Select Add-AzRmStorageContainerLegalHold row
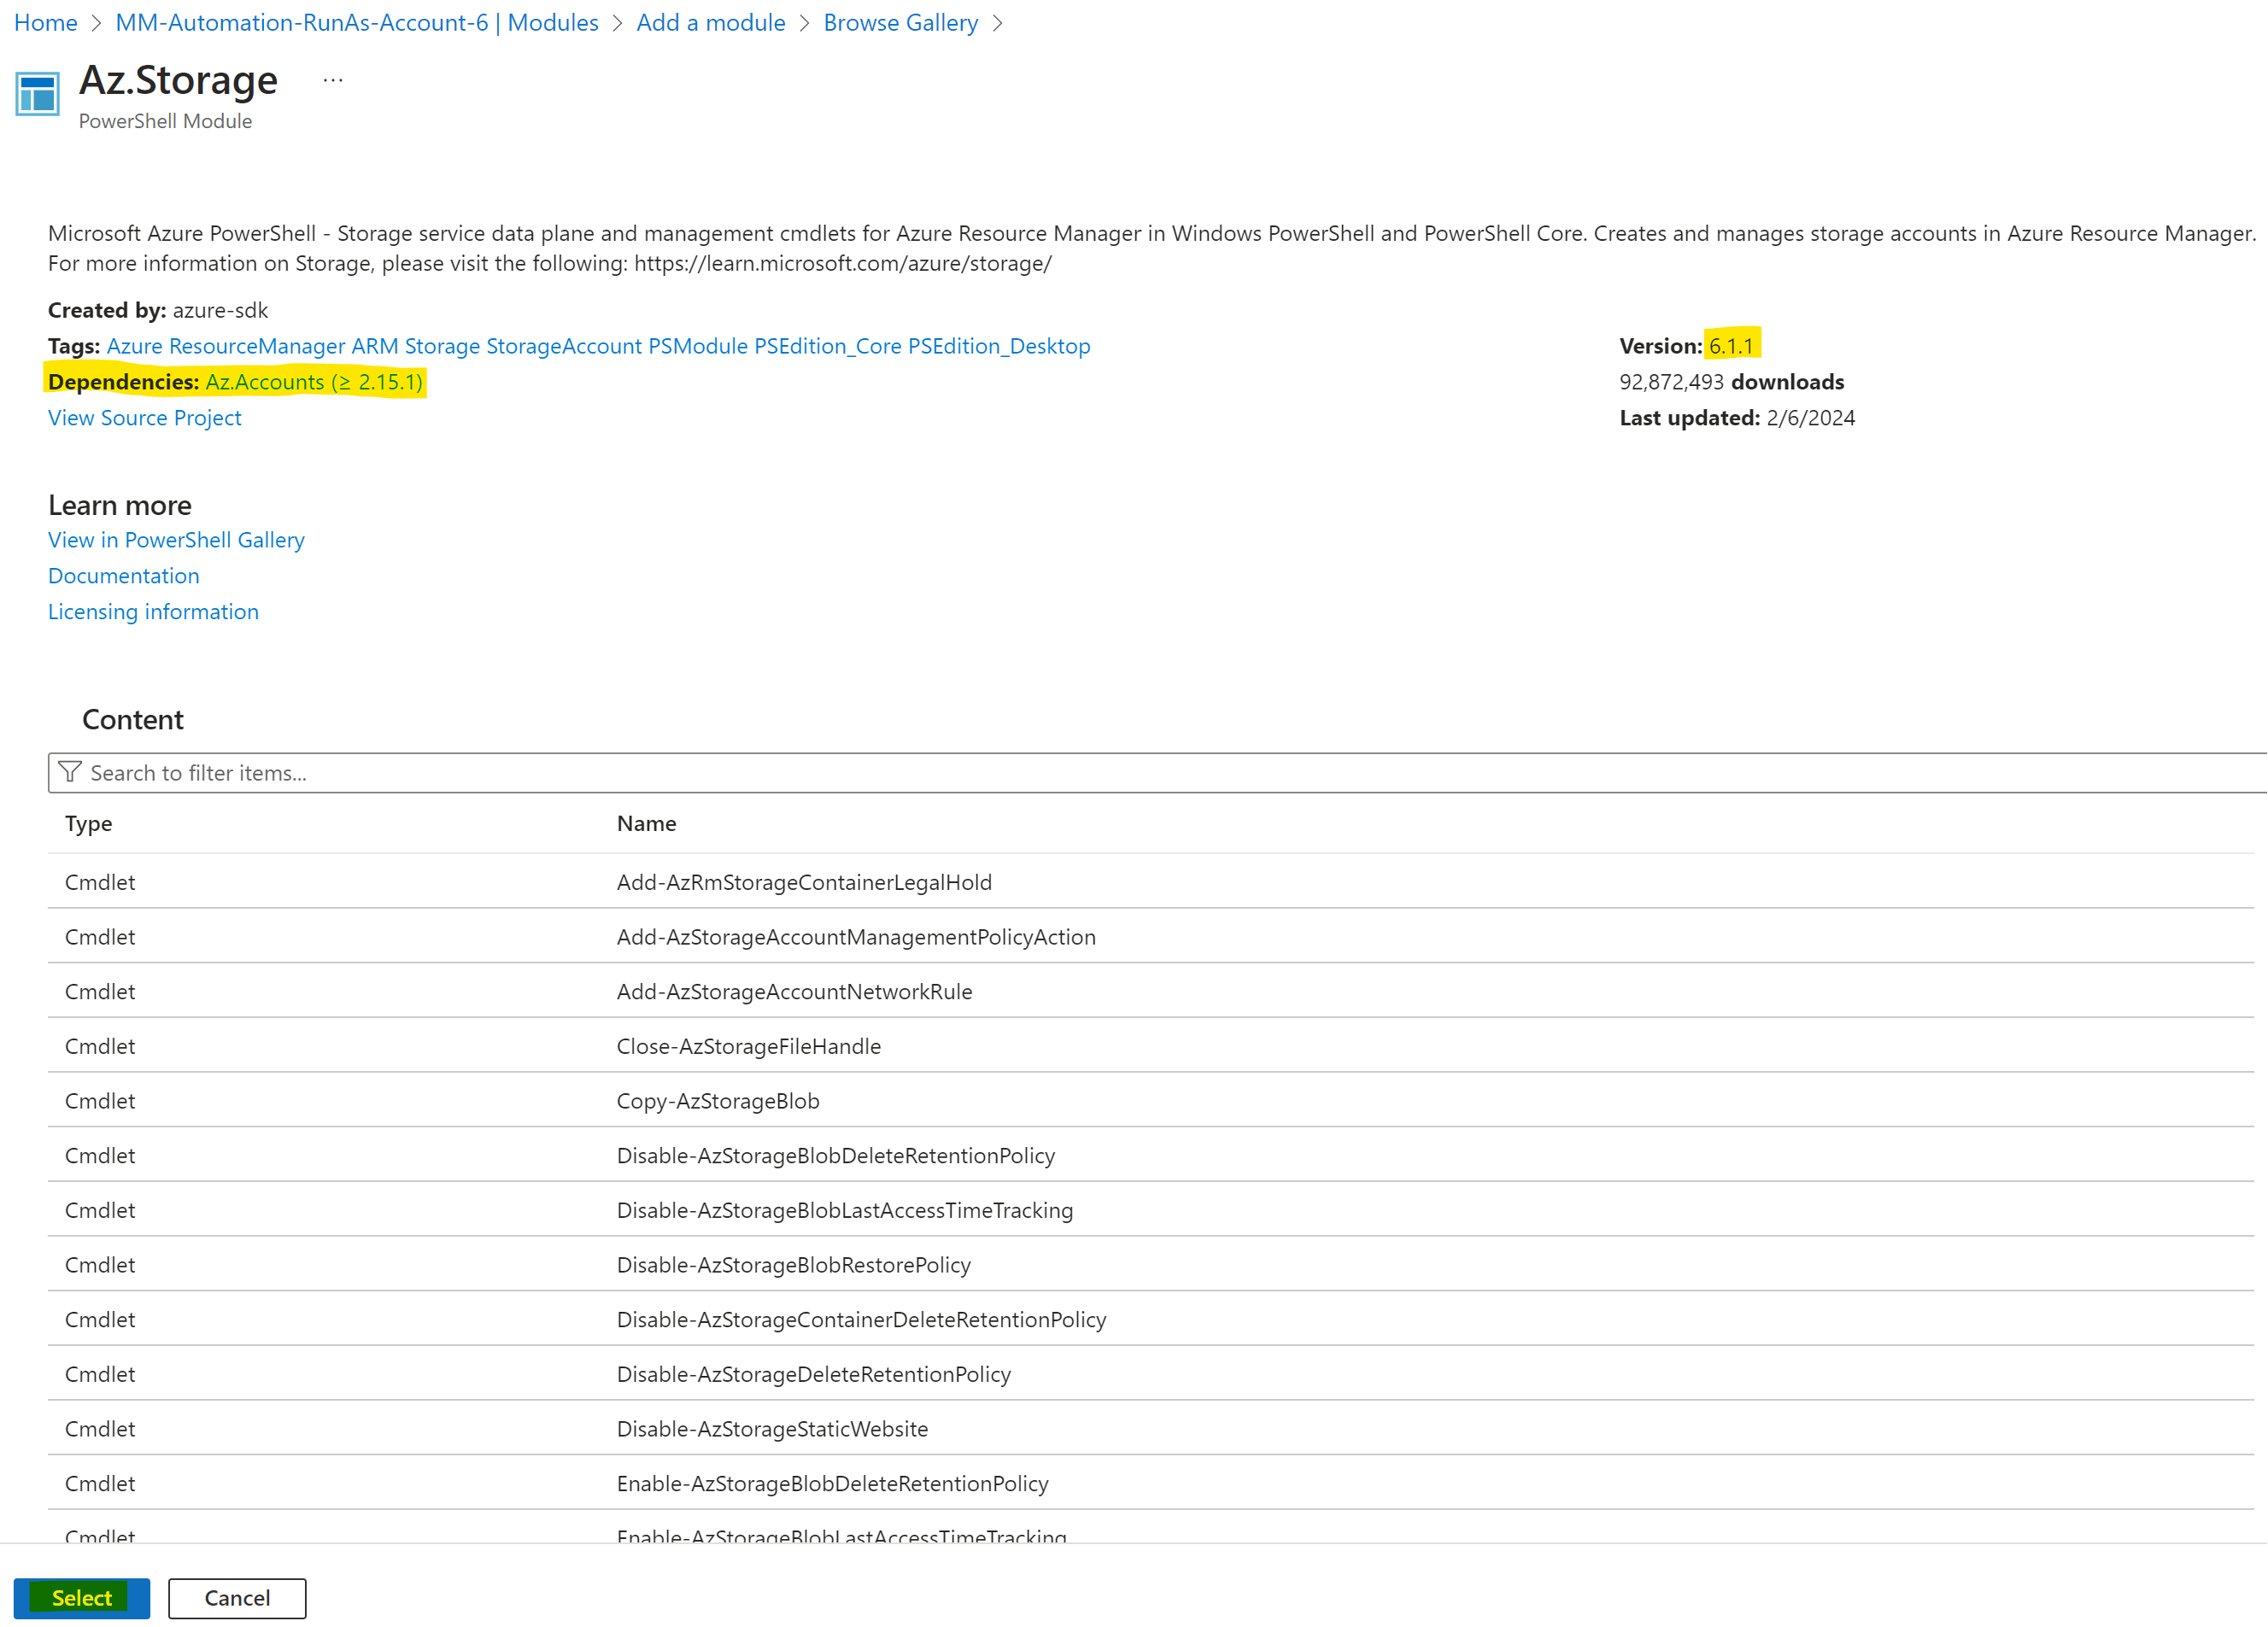The height and width of the screenshot is (1627, 2268). (1151, 882)
